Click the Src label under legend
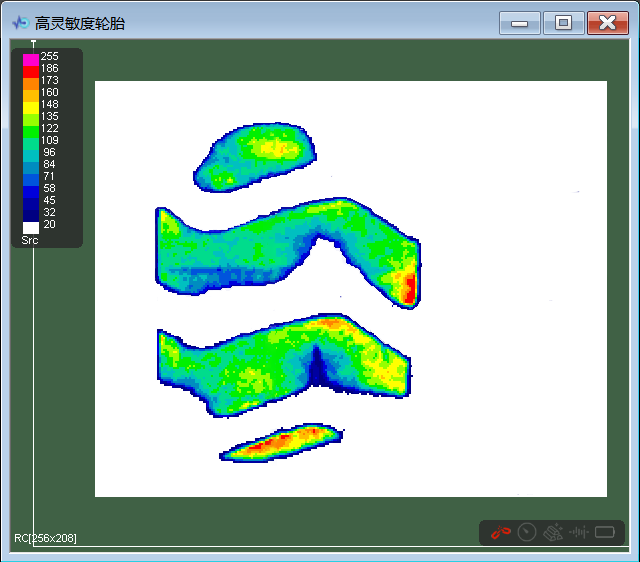 pos(30,240)
